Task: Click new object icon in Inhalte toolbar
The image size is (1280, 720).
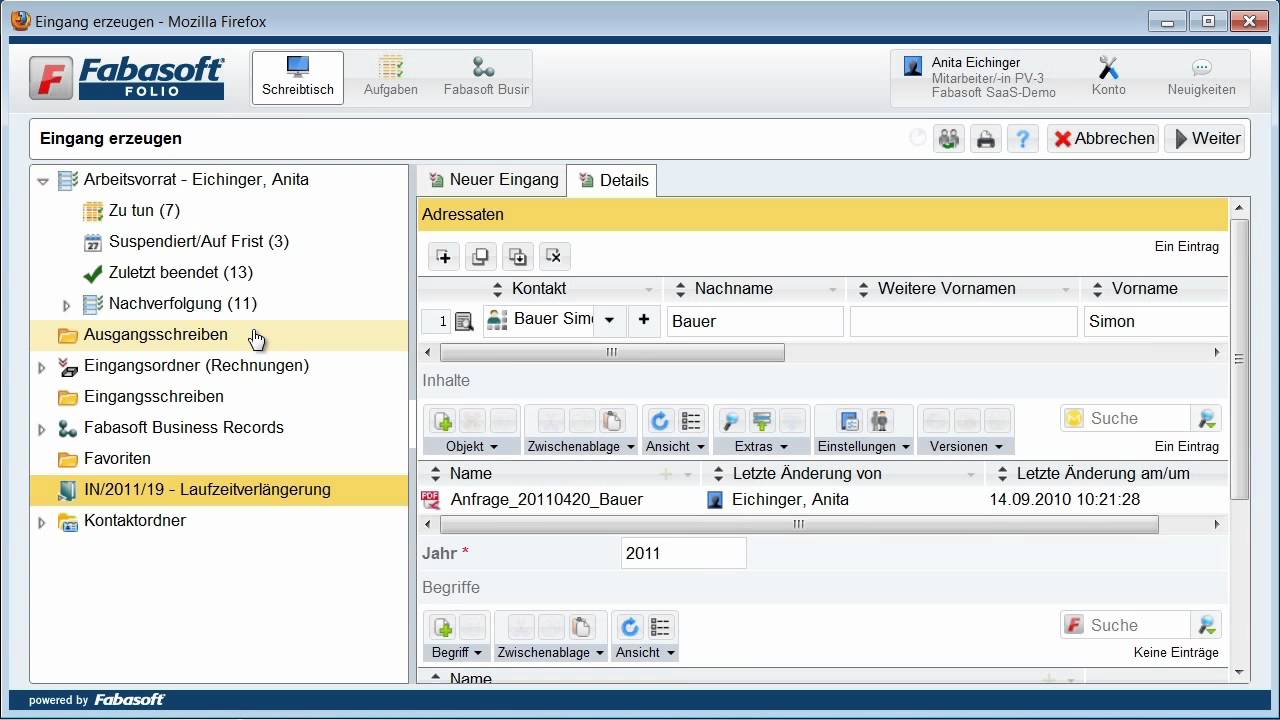Action: point(443,421)
